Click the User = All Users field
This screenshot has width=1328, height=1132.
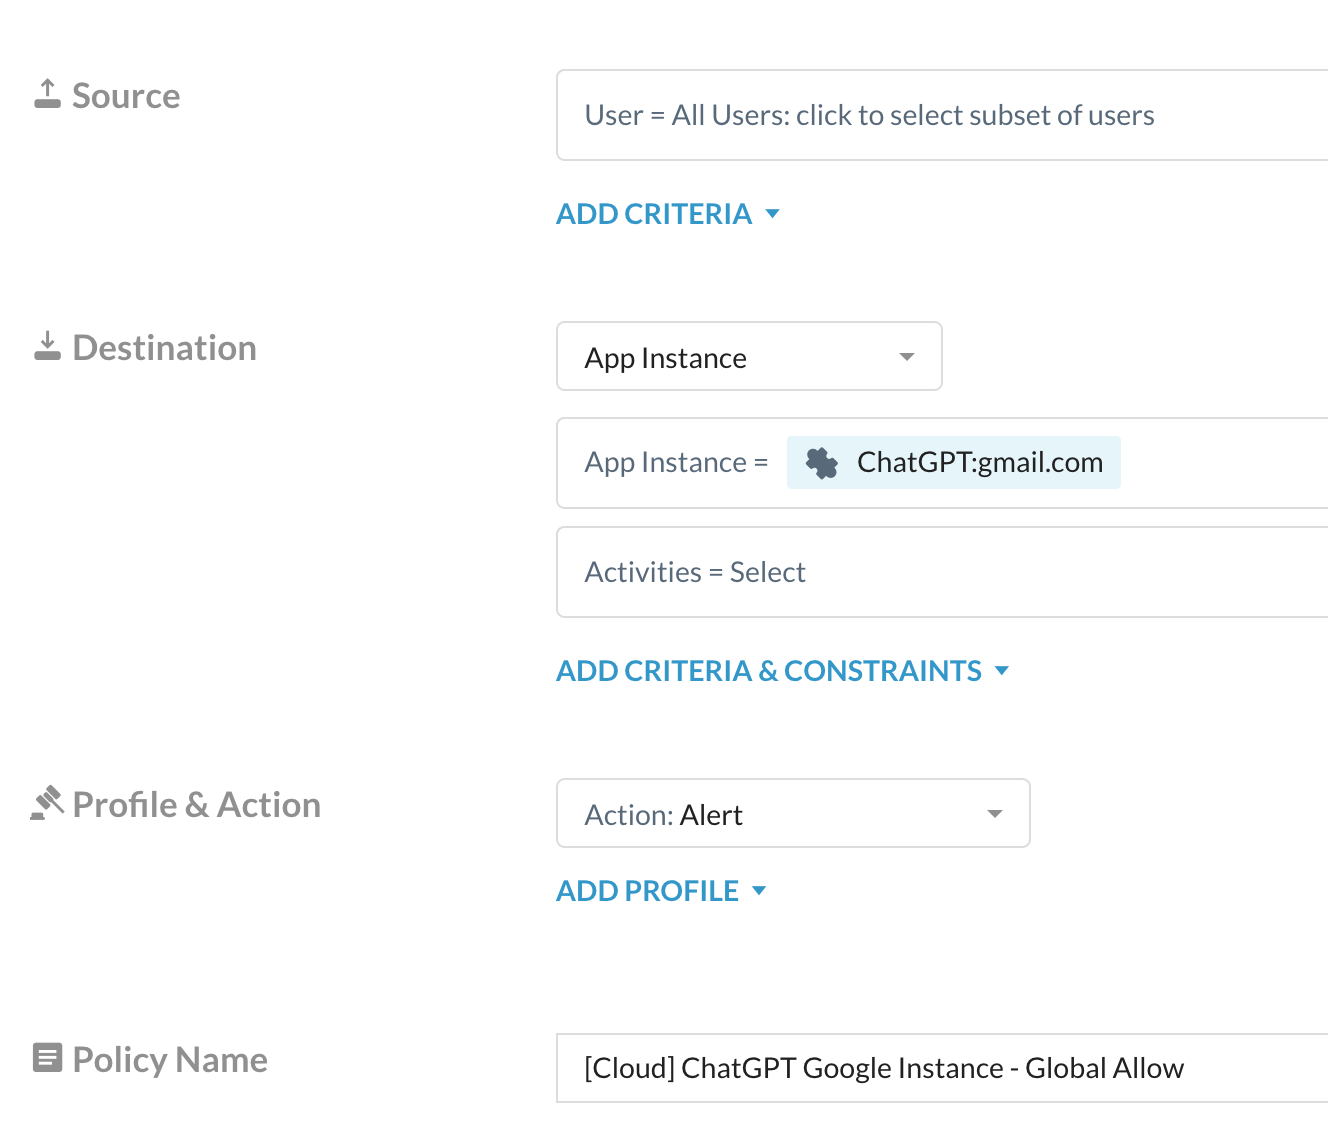coord(942,115)
